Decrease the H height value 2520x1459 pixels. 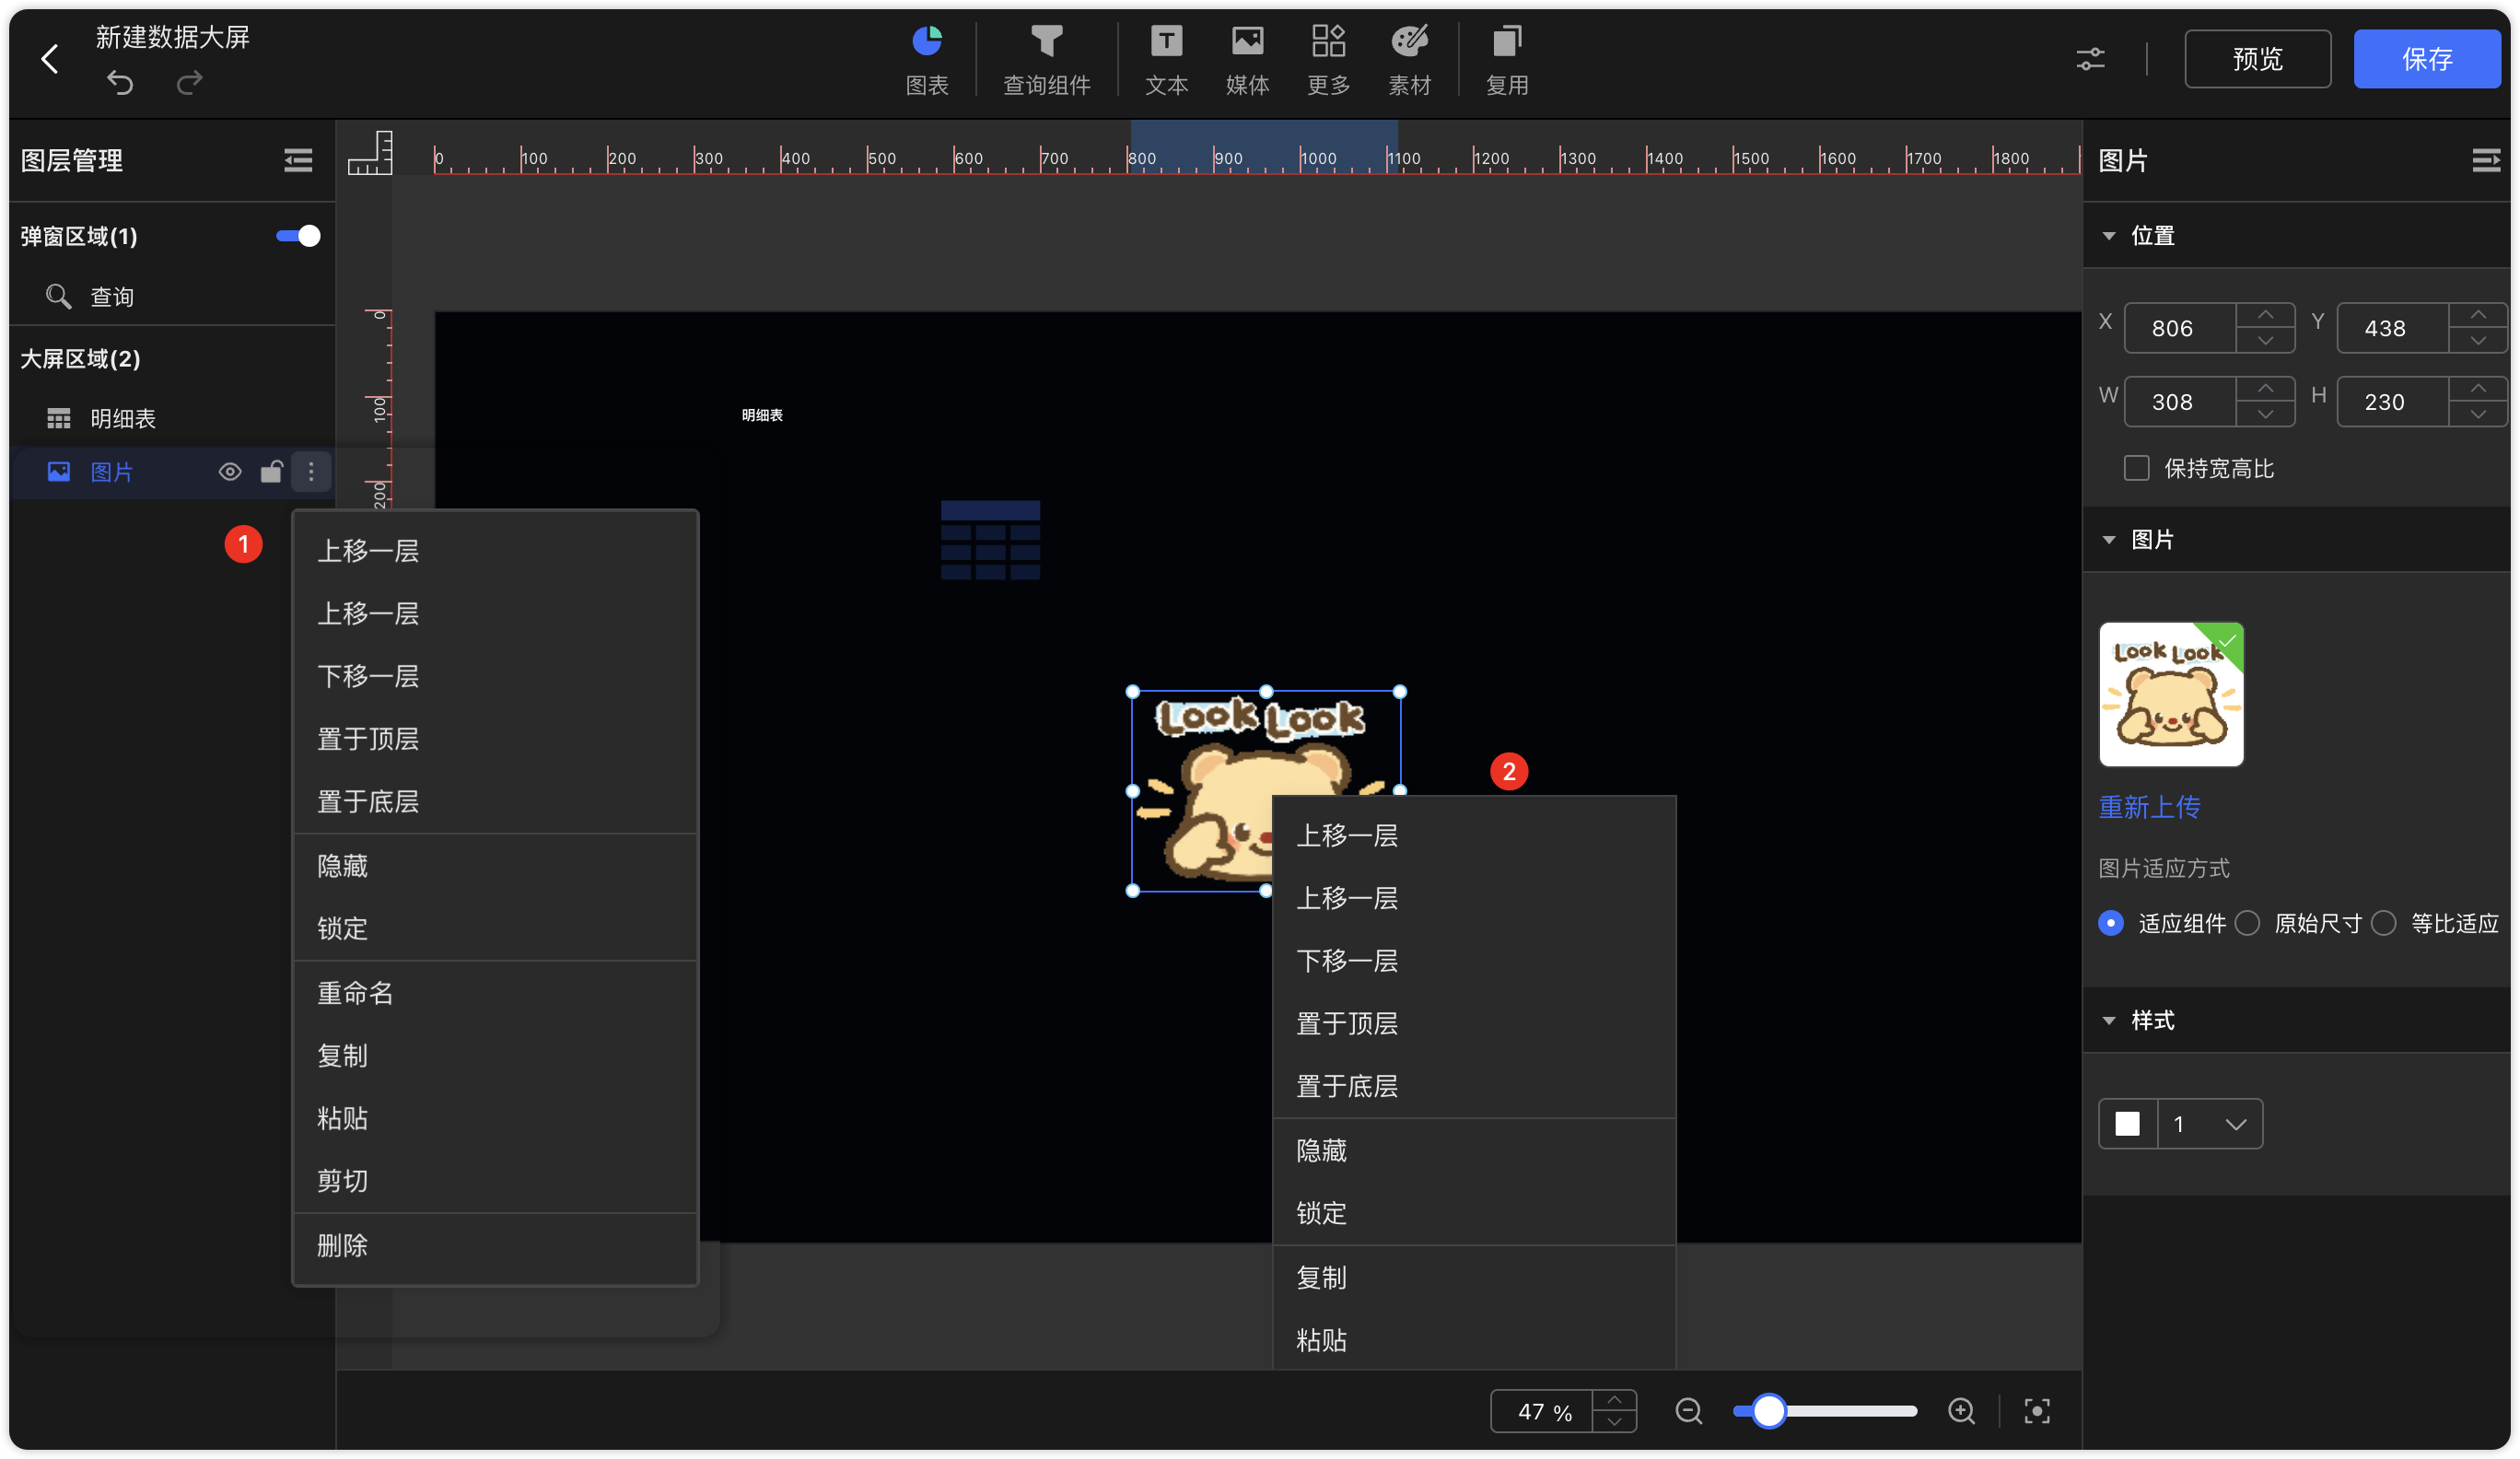click(x=2477, y=414)
